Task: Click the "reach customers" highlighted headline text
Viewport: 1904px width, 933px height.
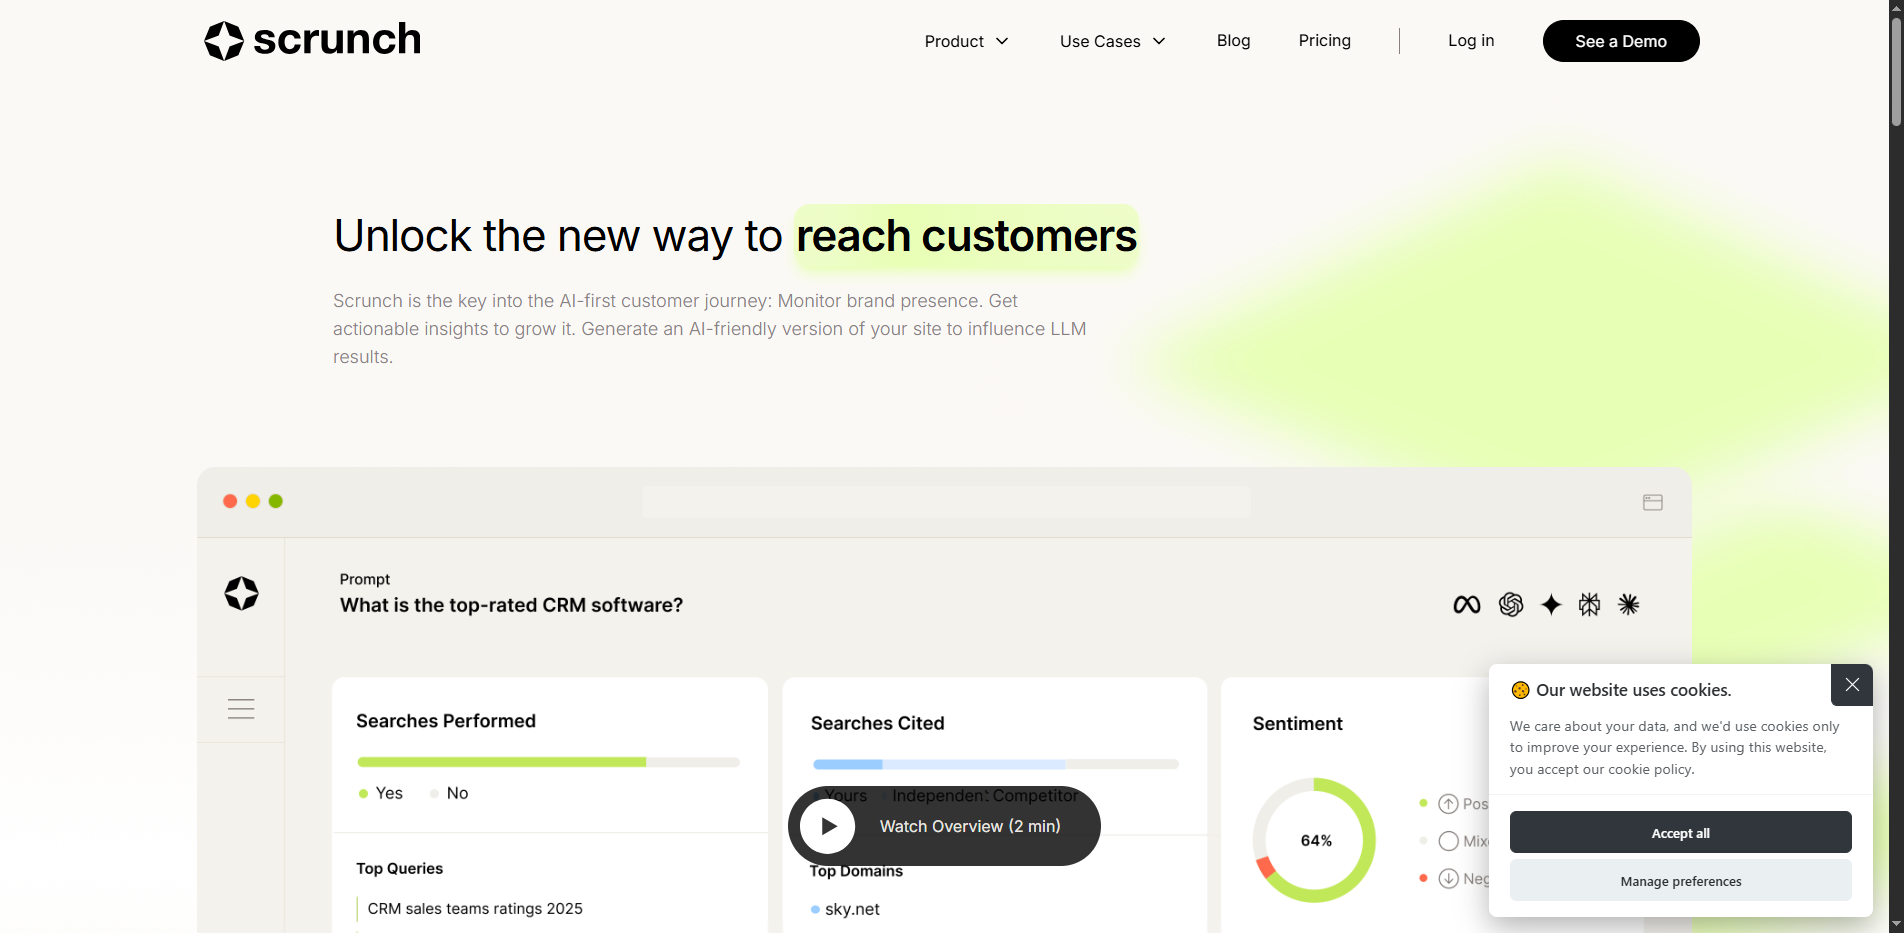Action: tap(966, 236)
